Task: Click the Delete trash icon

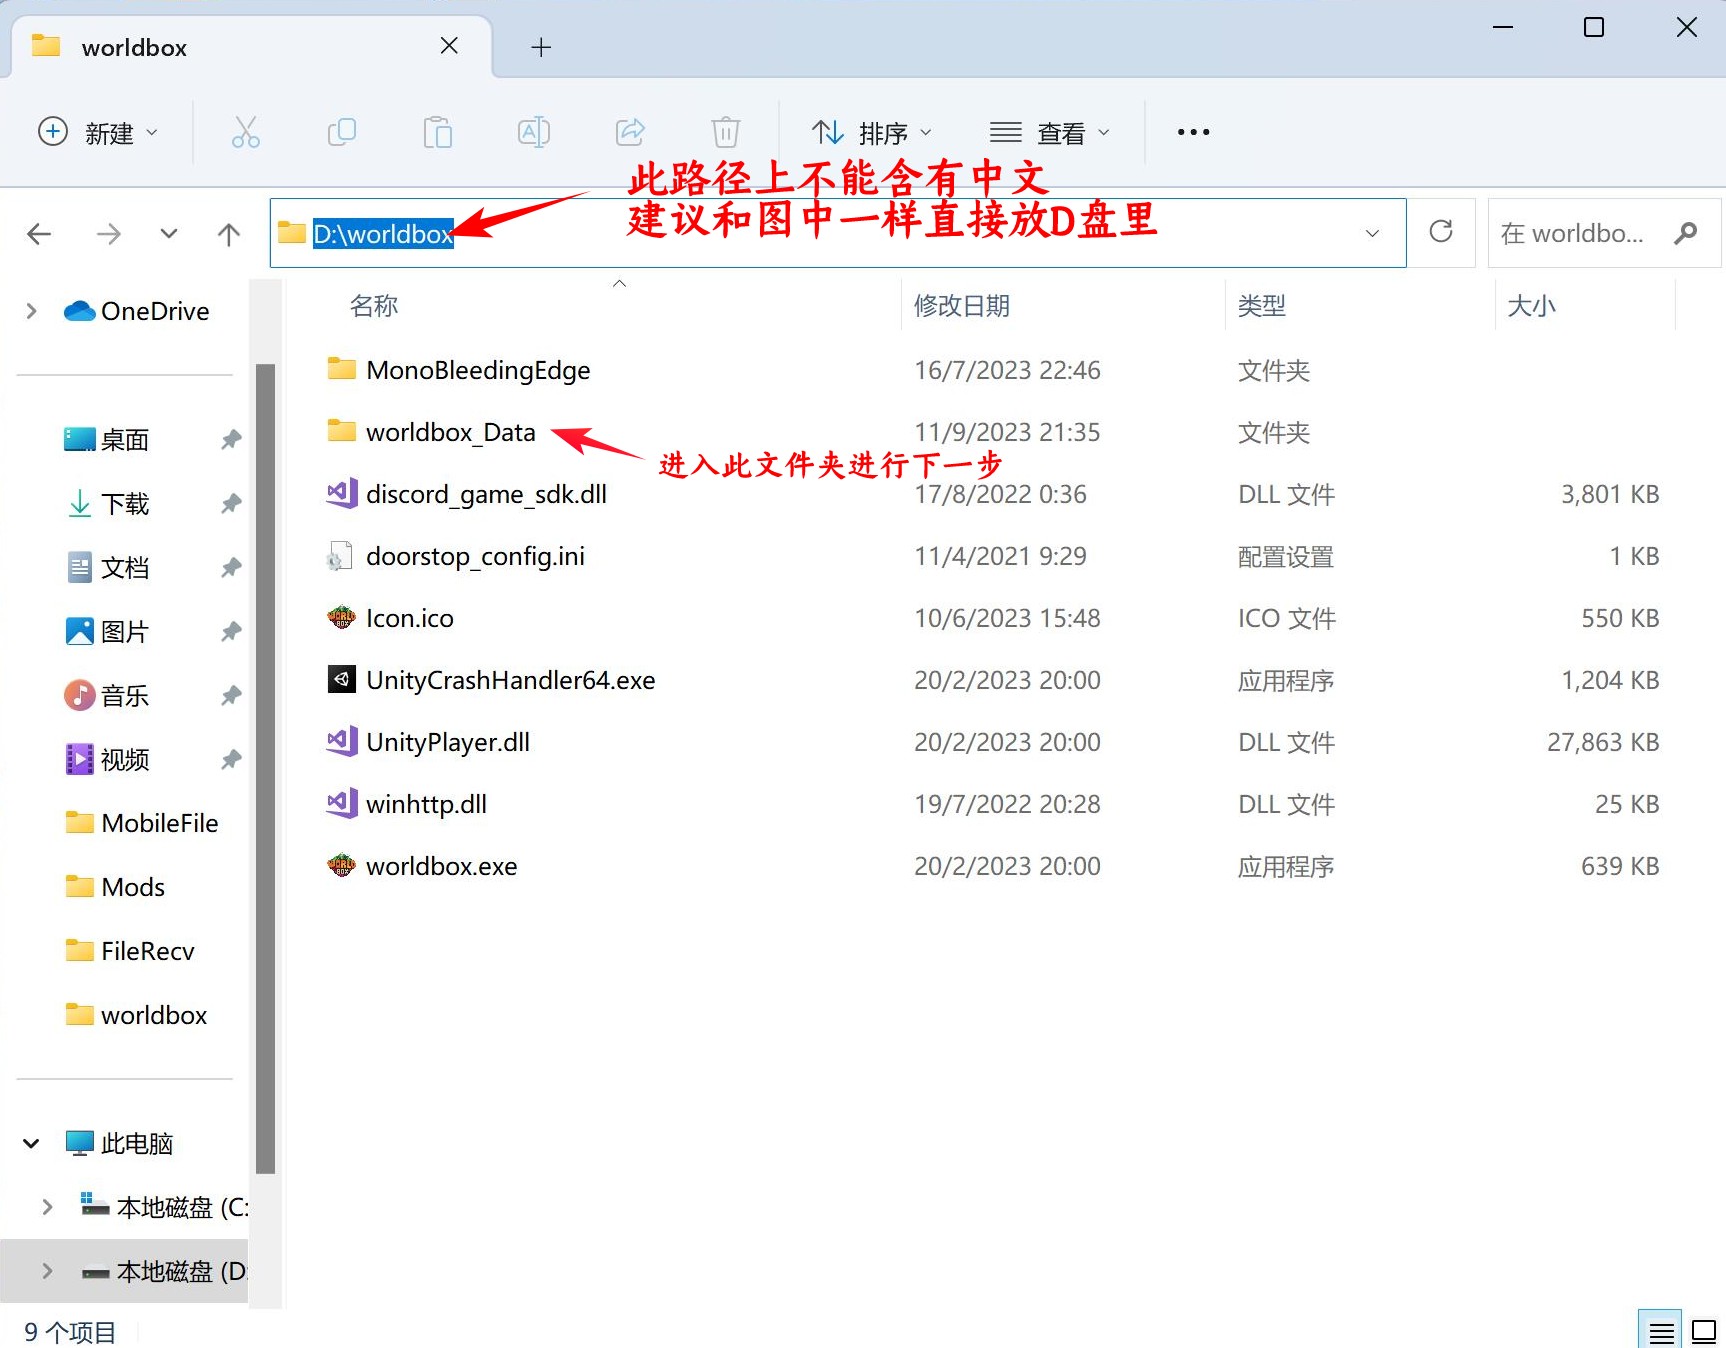Action: (726, 132)
